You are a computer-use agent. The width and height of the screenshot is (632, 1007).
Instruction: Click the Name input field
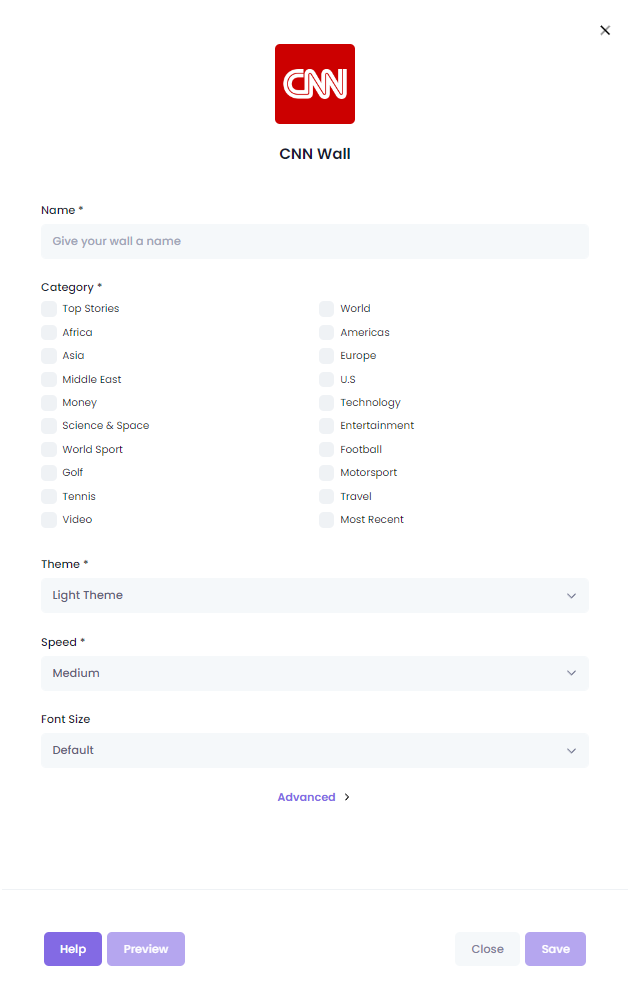315,241
